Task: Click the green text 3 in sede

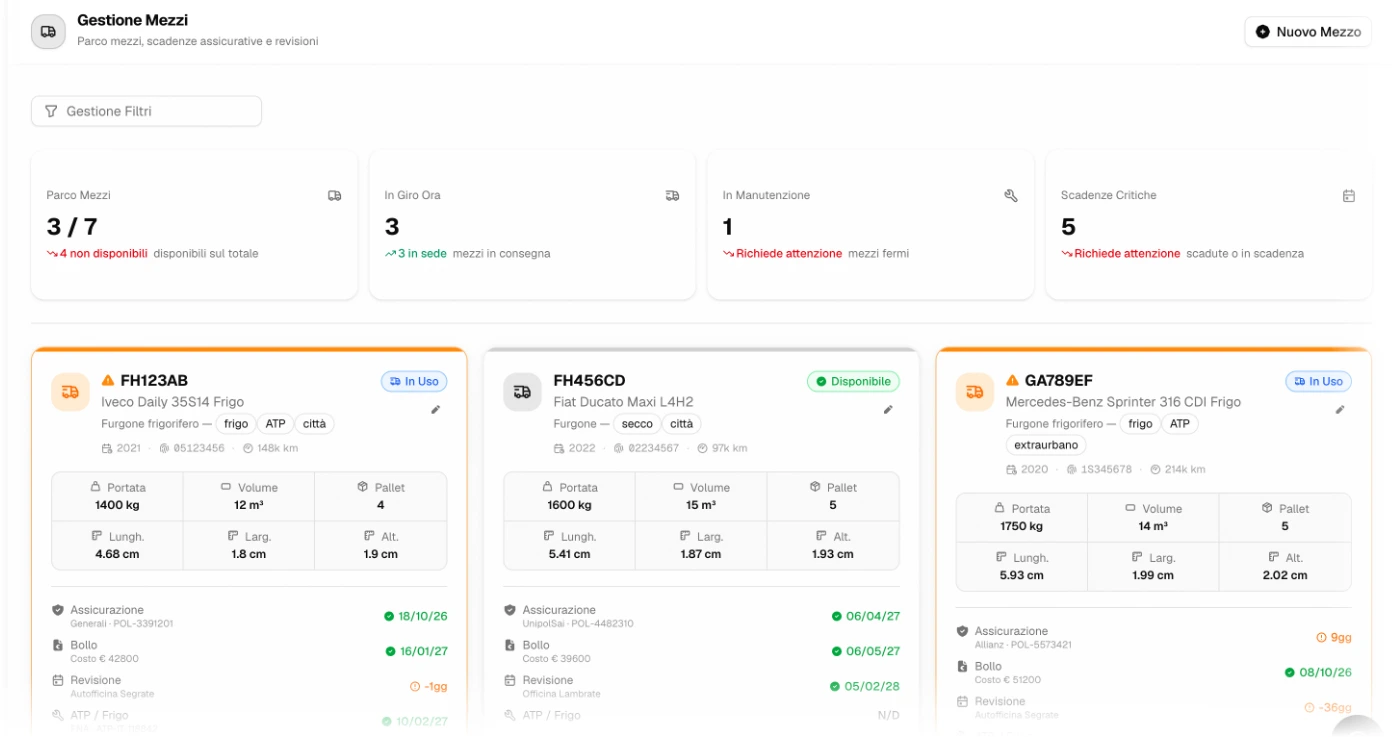Action: click(x=422, y=254)
